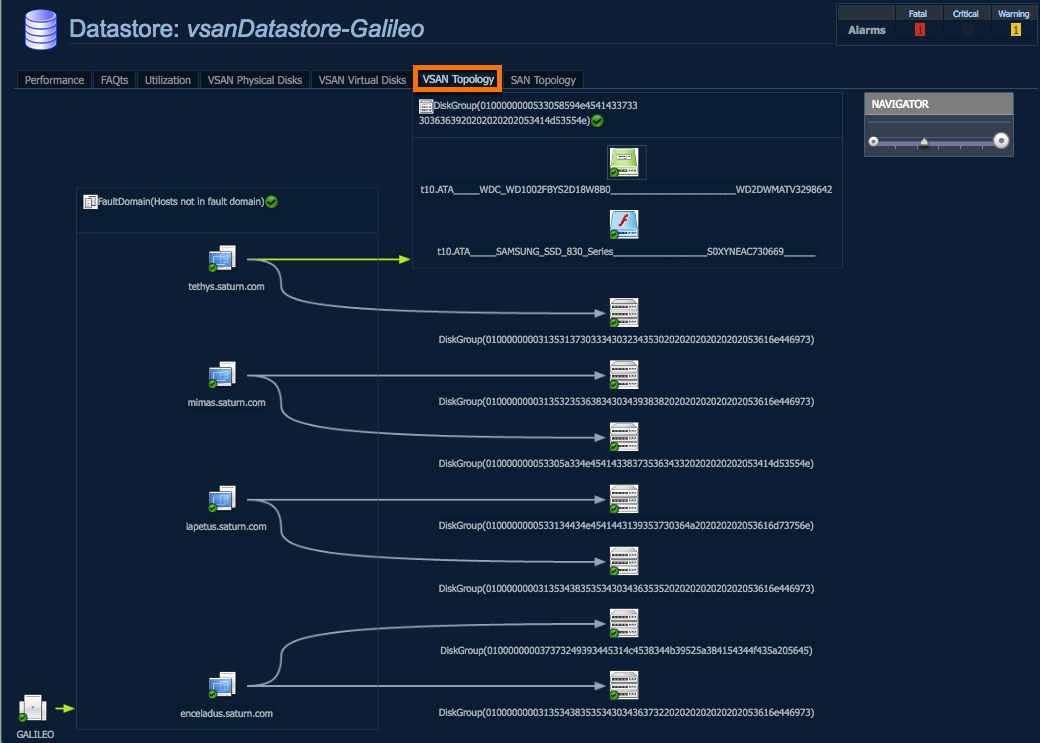Select disk group icon 01000000003737324939
This screenshot has height=743, width=1040.
coord(624,624)
